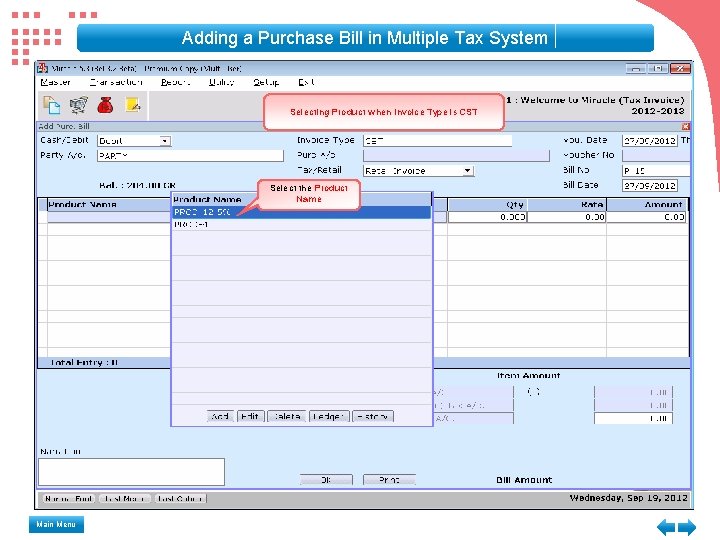Open the Transaction menu
This screenshot has width=720, height=540.
pyautogui.click(x=116, y=82)
